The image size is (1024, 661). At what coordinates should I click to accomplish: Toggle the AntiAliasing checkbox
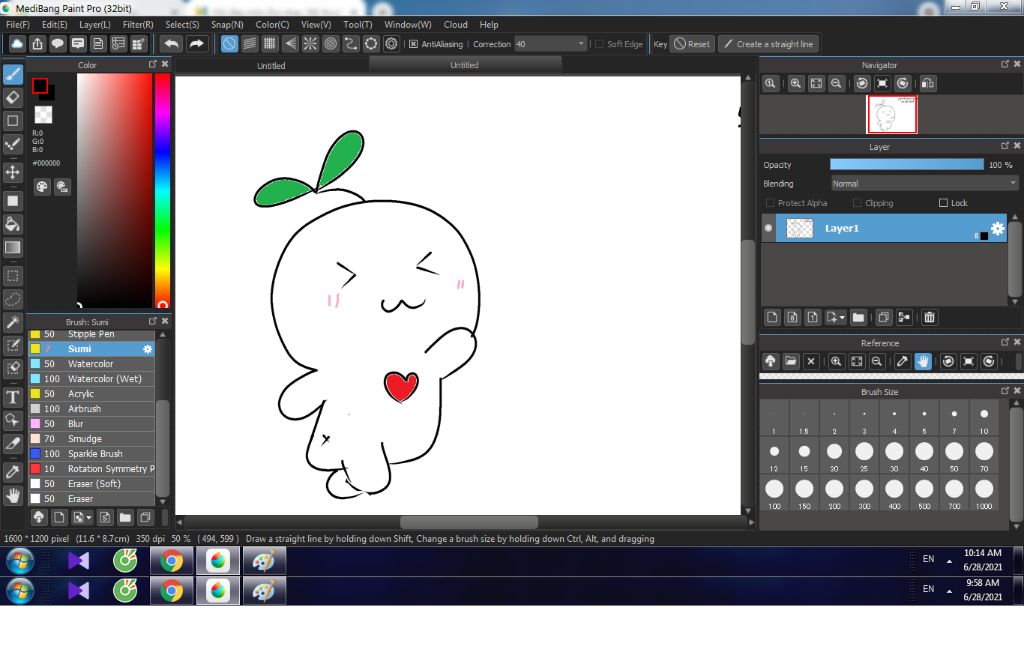[x=413, y=44]
